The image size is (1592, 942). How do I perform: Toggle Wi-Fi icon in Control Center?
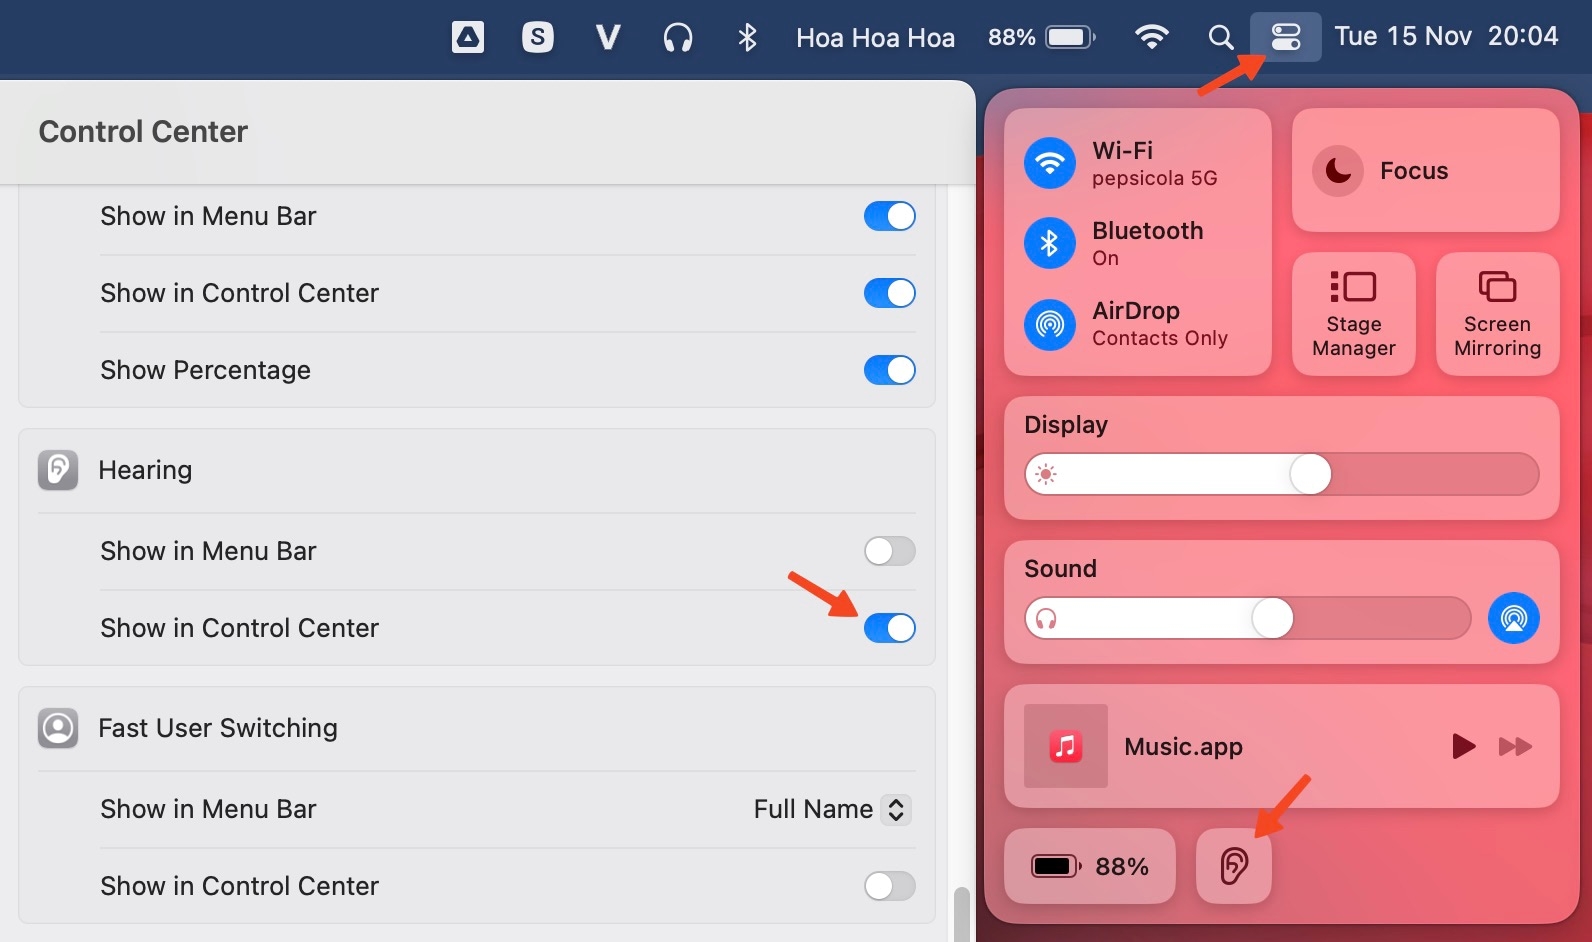[x=1050, y=163]
